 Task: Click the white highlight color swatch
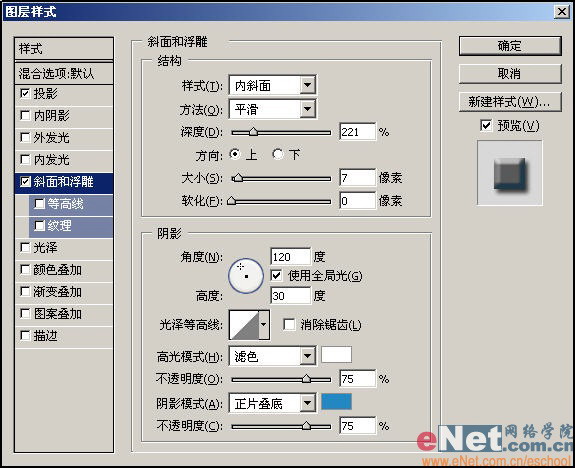coord(337,354)
